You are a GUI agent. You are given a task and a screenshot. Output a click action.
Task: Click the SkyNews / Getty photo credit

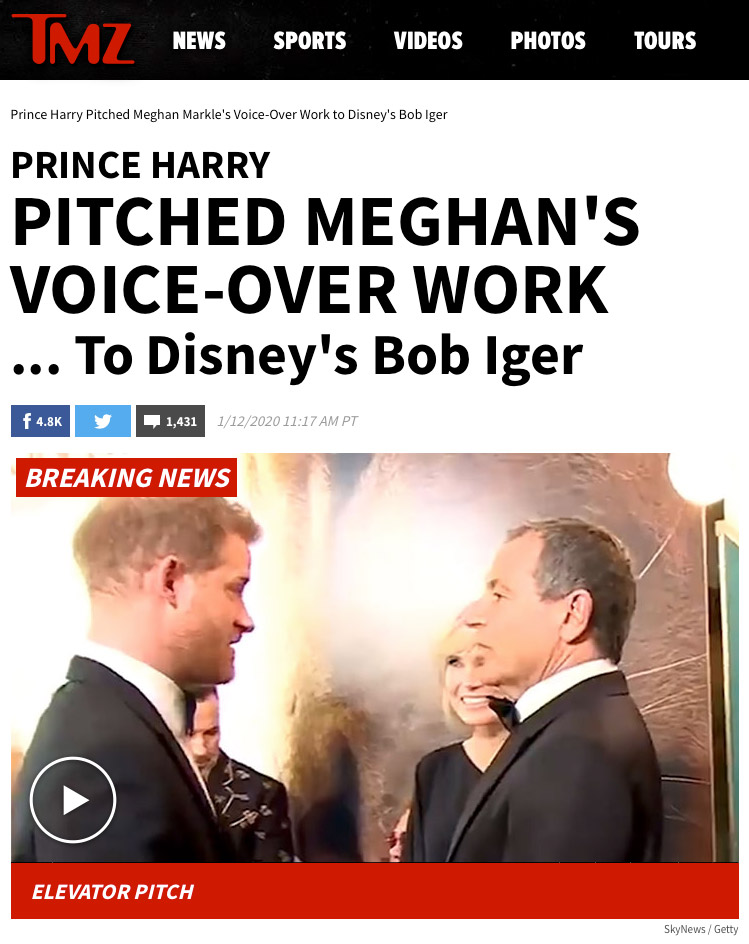point(701,929)
